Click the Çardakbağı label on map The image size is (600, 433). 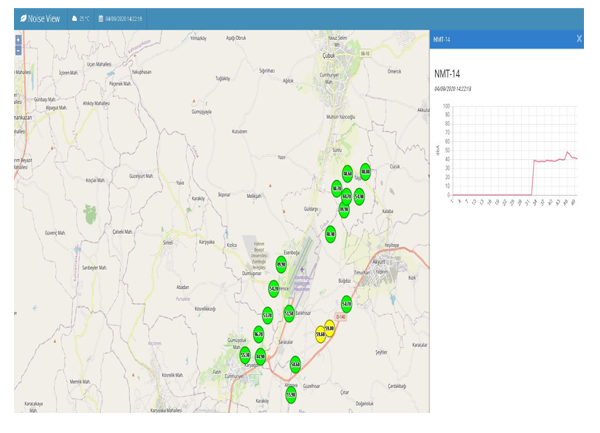tap(397, 386)
